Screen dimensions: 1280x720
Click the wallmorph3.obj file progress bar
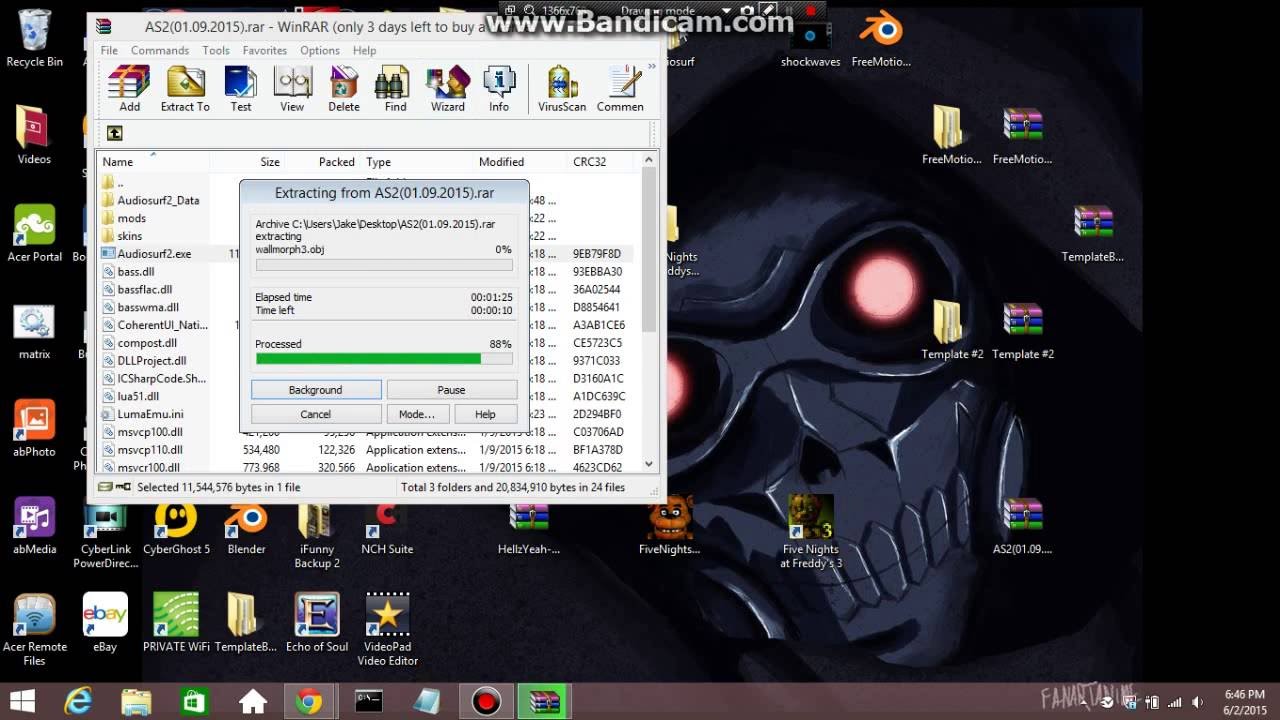coord(384,265)
